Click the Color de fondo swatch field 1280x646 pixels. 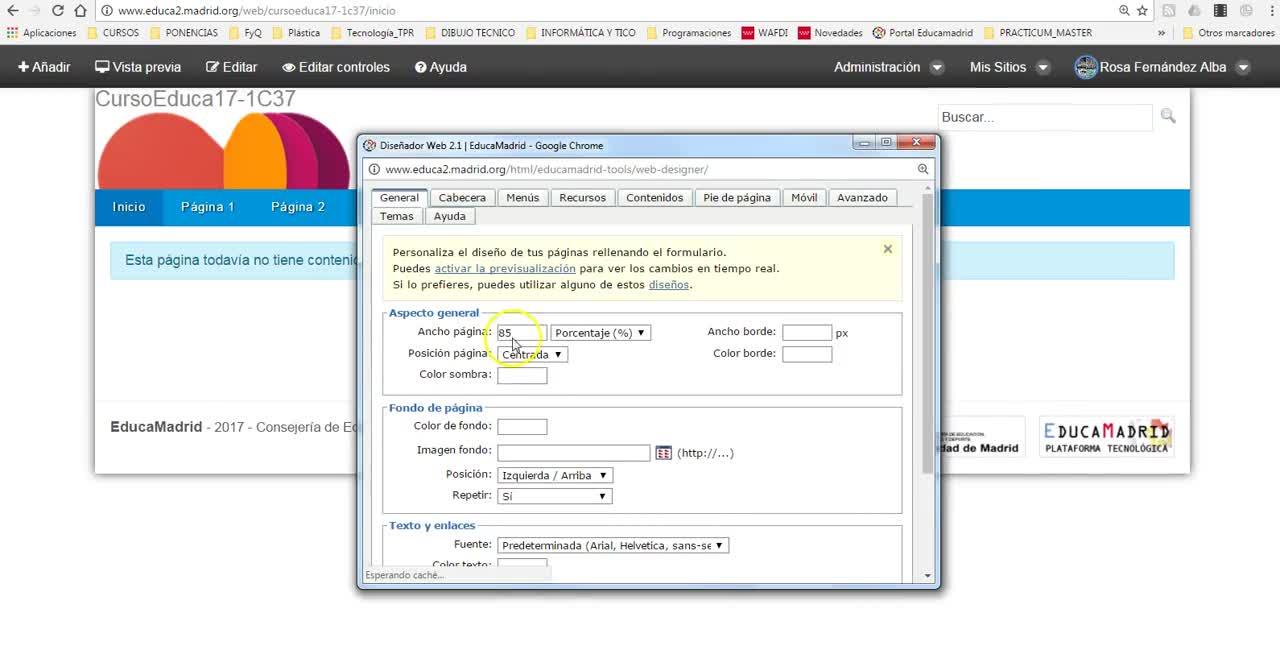click(x=522, y=427)
